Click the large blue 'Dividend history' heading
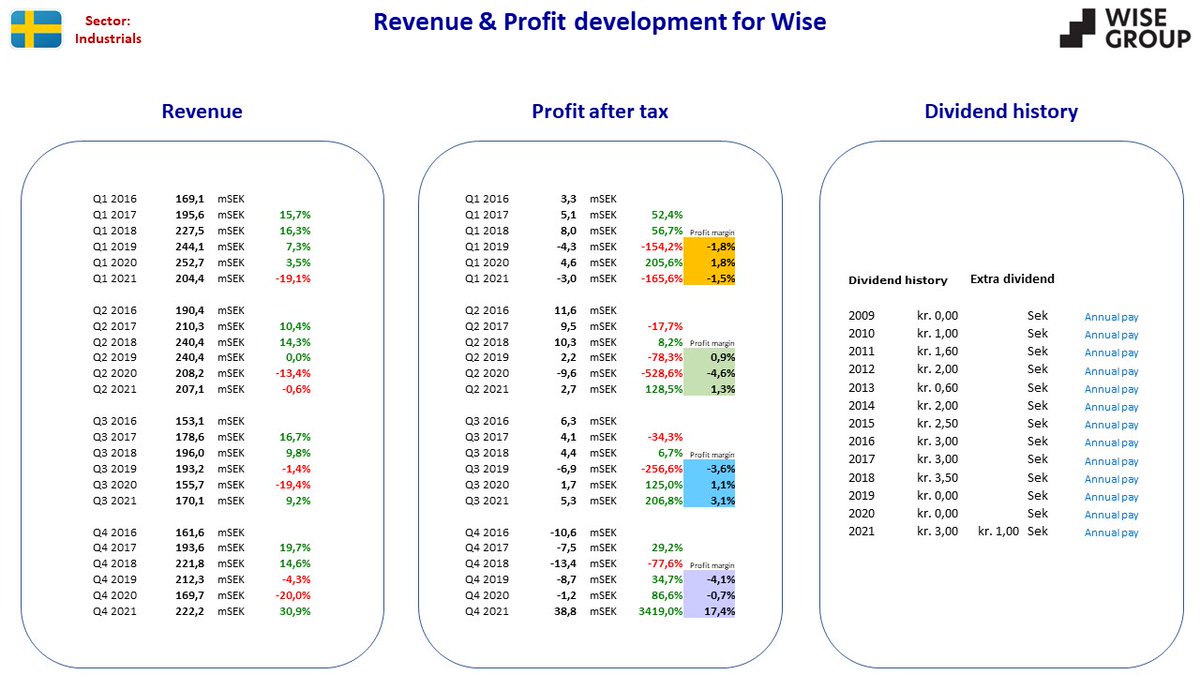This screenshot has height=675, width=1200. (1001, 112)
